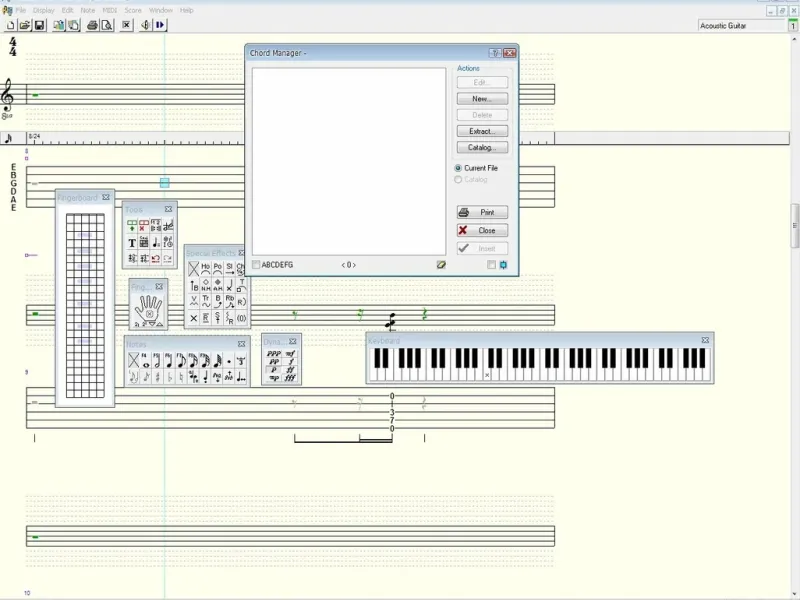The width and height of the screenshot is (800, 600).
Task: Click the undo arrow in Tools palette
Action: (156, 259)
